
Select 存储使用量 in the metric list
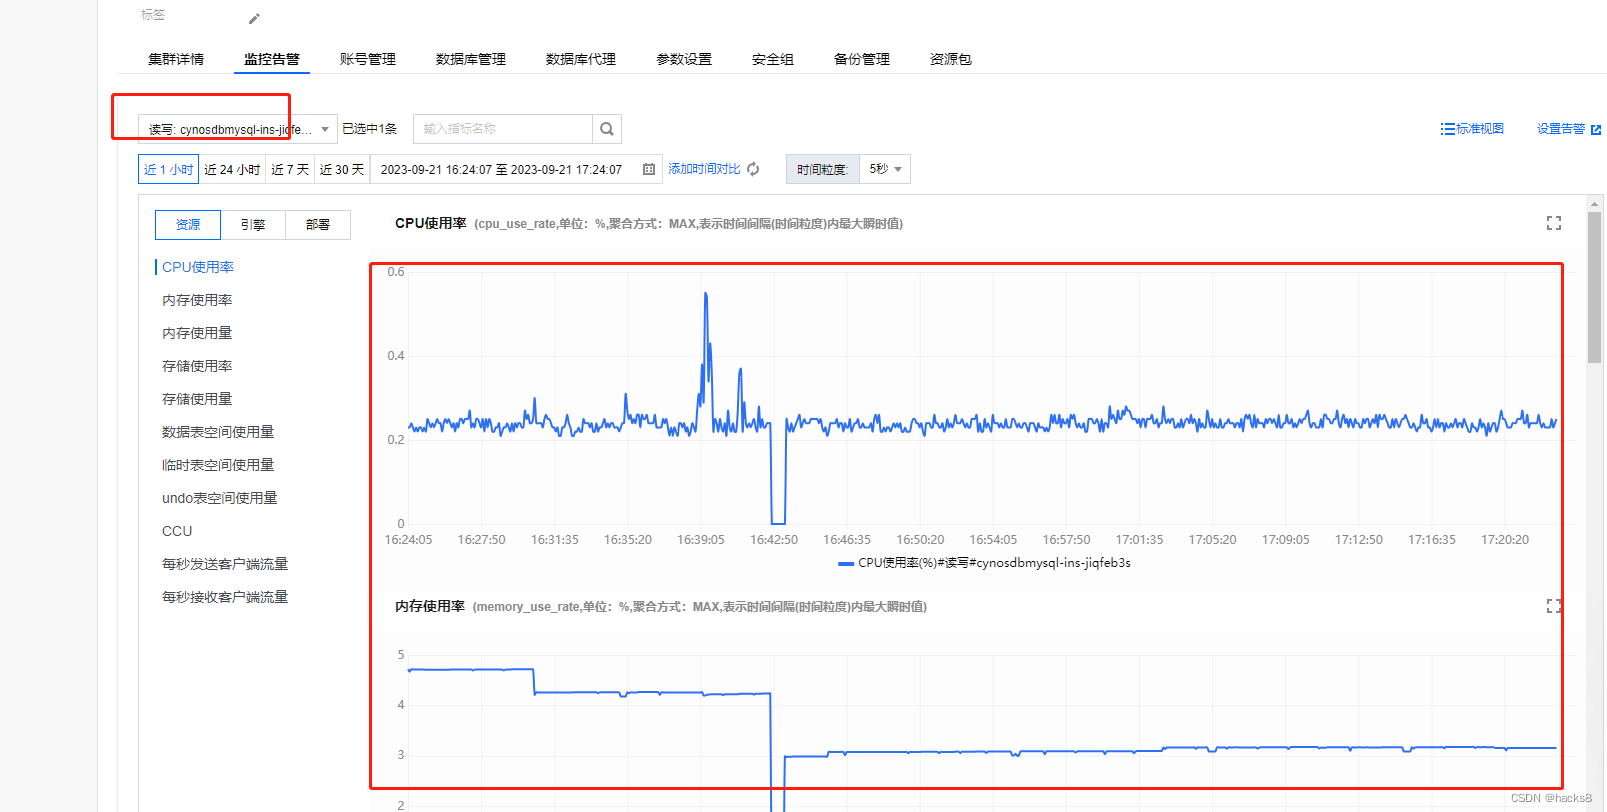197,399
